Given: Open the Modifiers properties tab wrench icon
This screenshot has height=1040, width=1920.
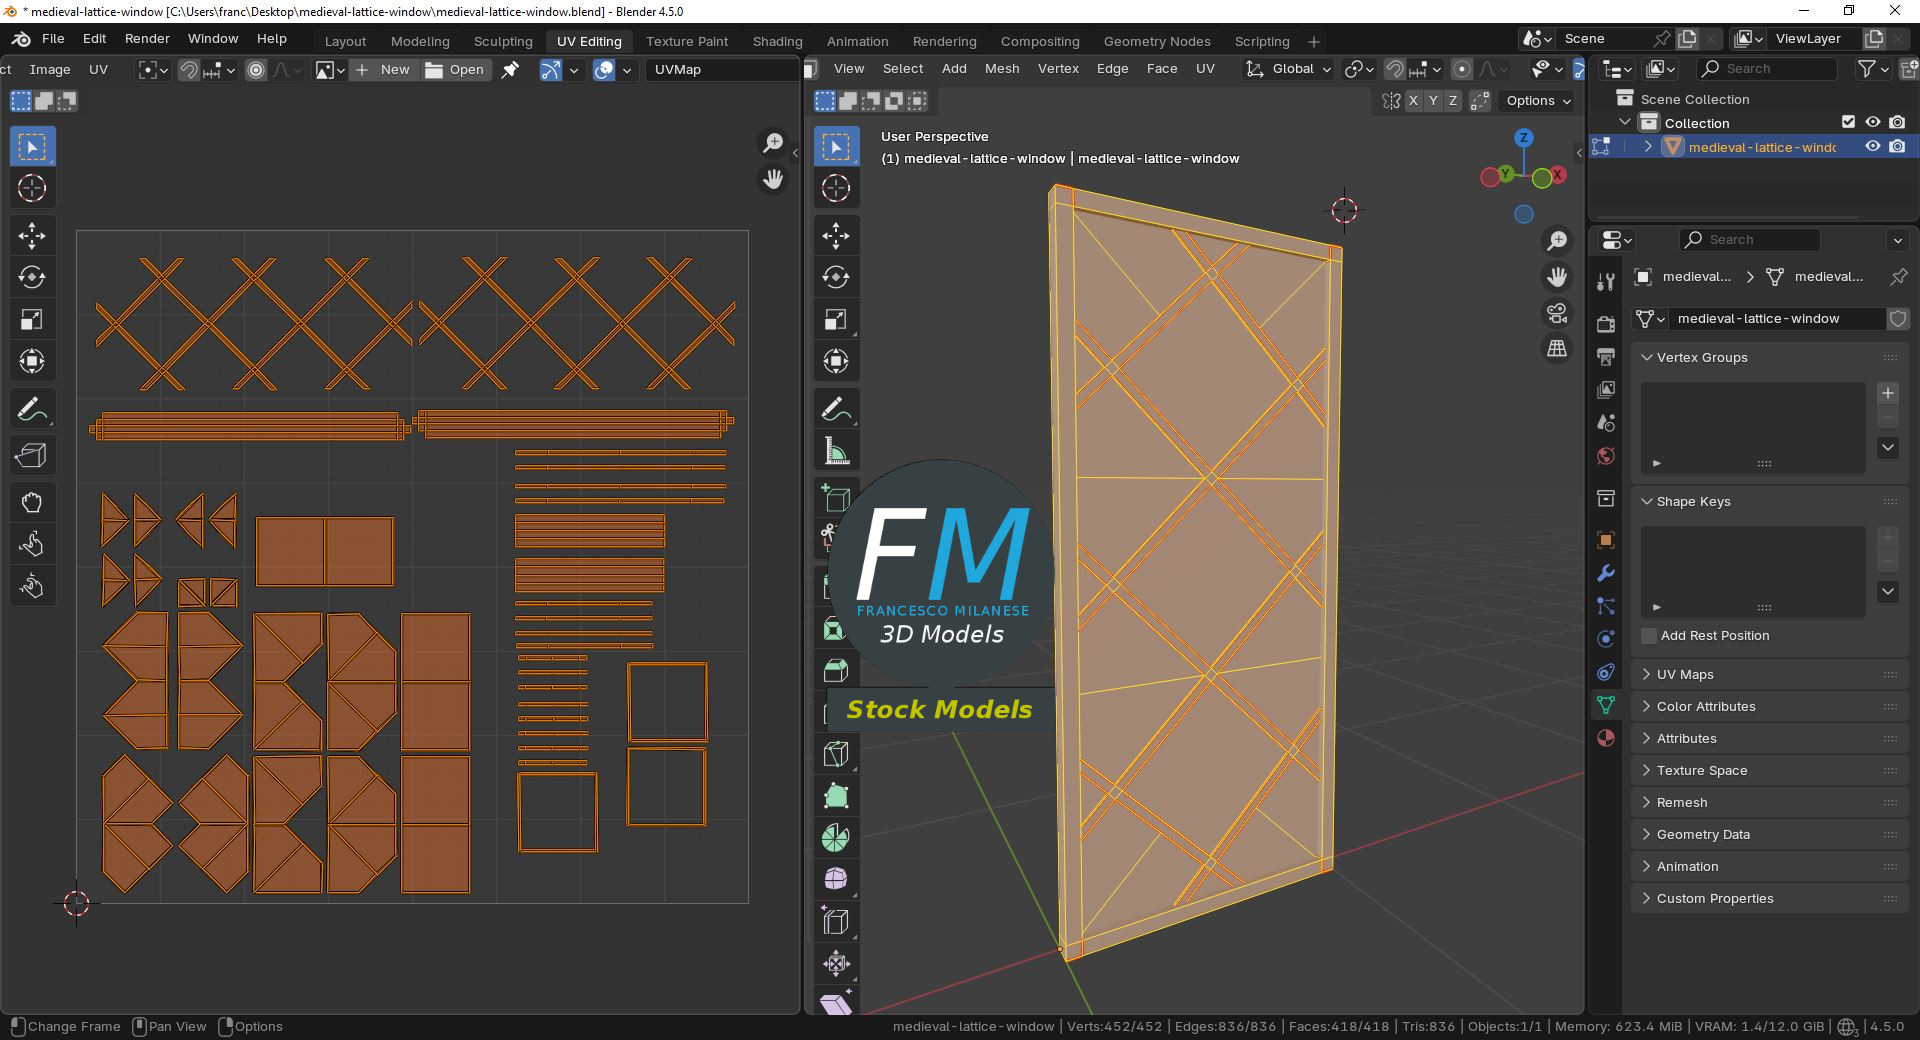Looking at the screenshot, I should coord(1606,573).
